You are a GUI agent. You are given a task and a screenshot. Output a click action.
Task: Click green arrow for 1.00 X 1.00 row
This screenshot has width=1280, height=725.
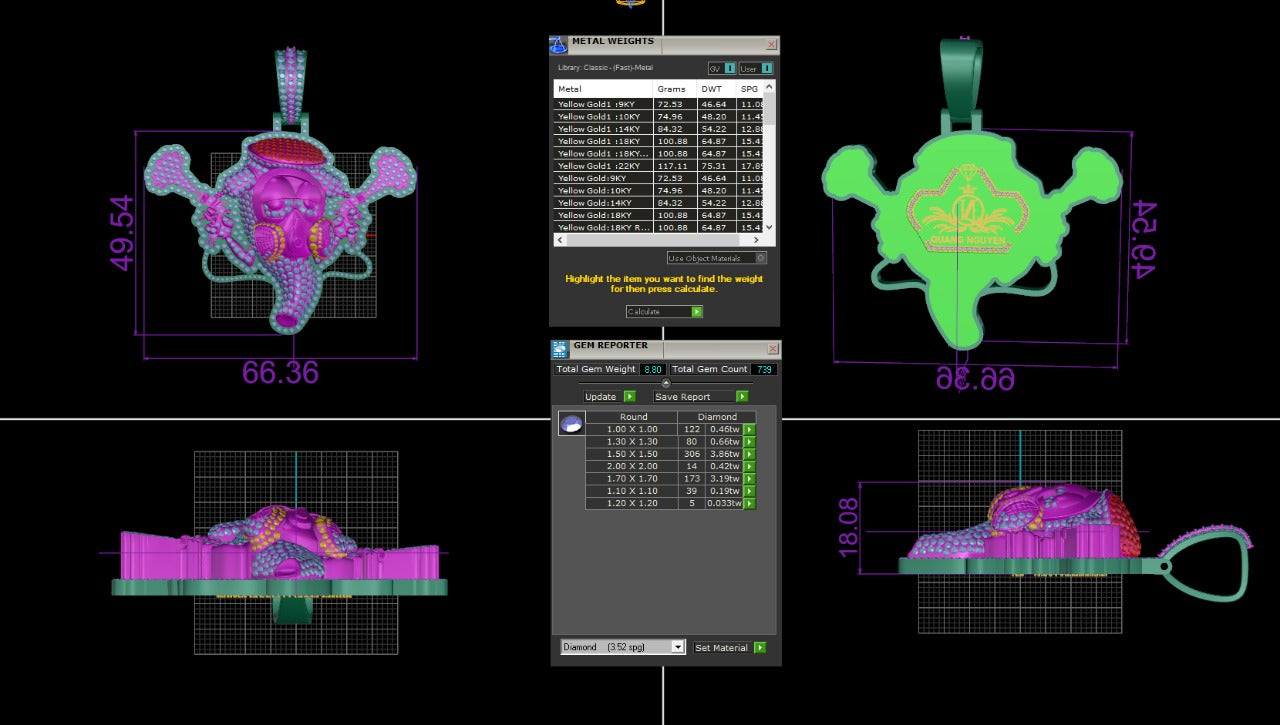point(748,430)
